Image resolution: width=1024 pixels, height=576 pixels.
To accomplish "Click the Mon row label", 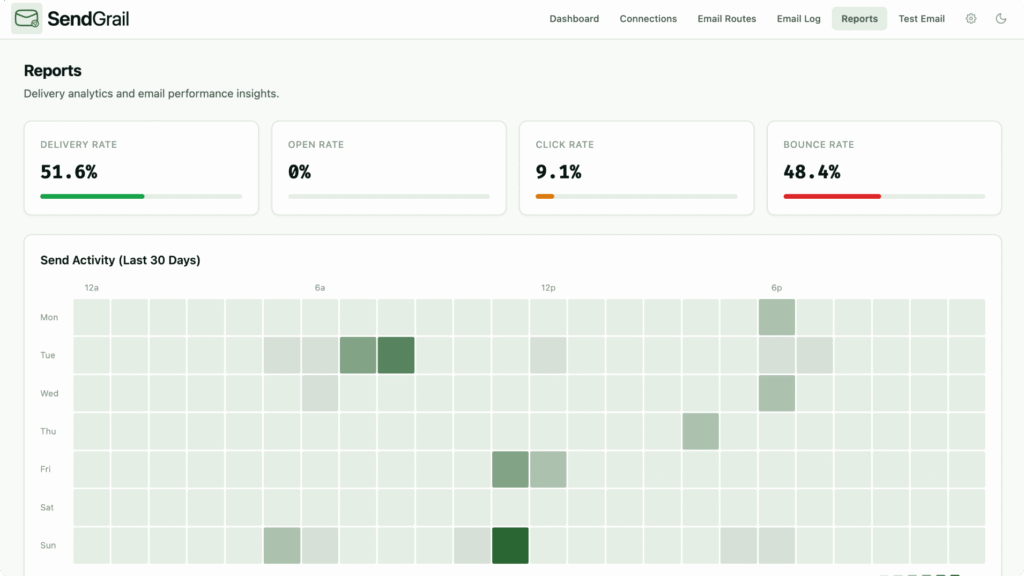I will click(49, 317).
